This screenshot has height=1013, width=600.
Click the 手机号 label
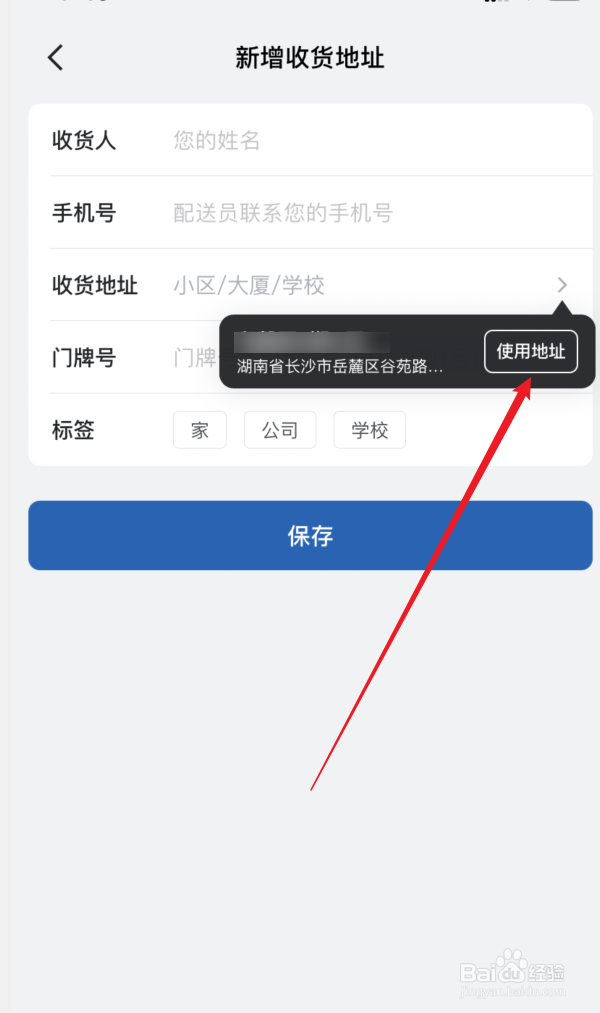click(84, 213)
